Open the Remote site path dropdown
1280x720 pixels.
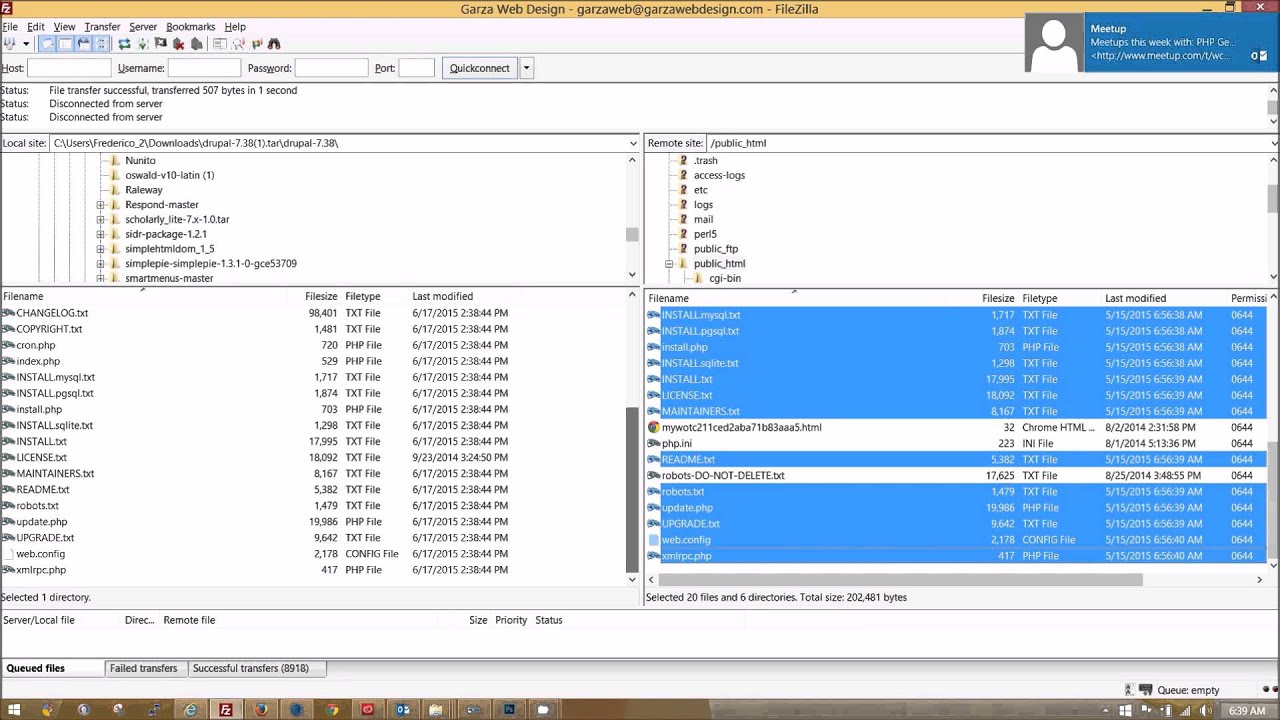point(1273,143)
